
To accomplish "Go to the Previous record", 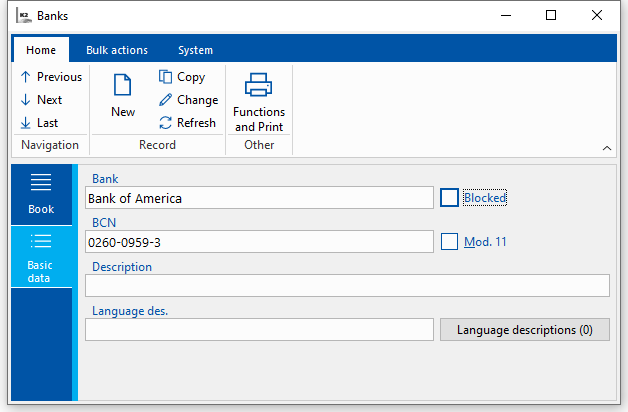I will point(50,77).
